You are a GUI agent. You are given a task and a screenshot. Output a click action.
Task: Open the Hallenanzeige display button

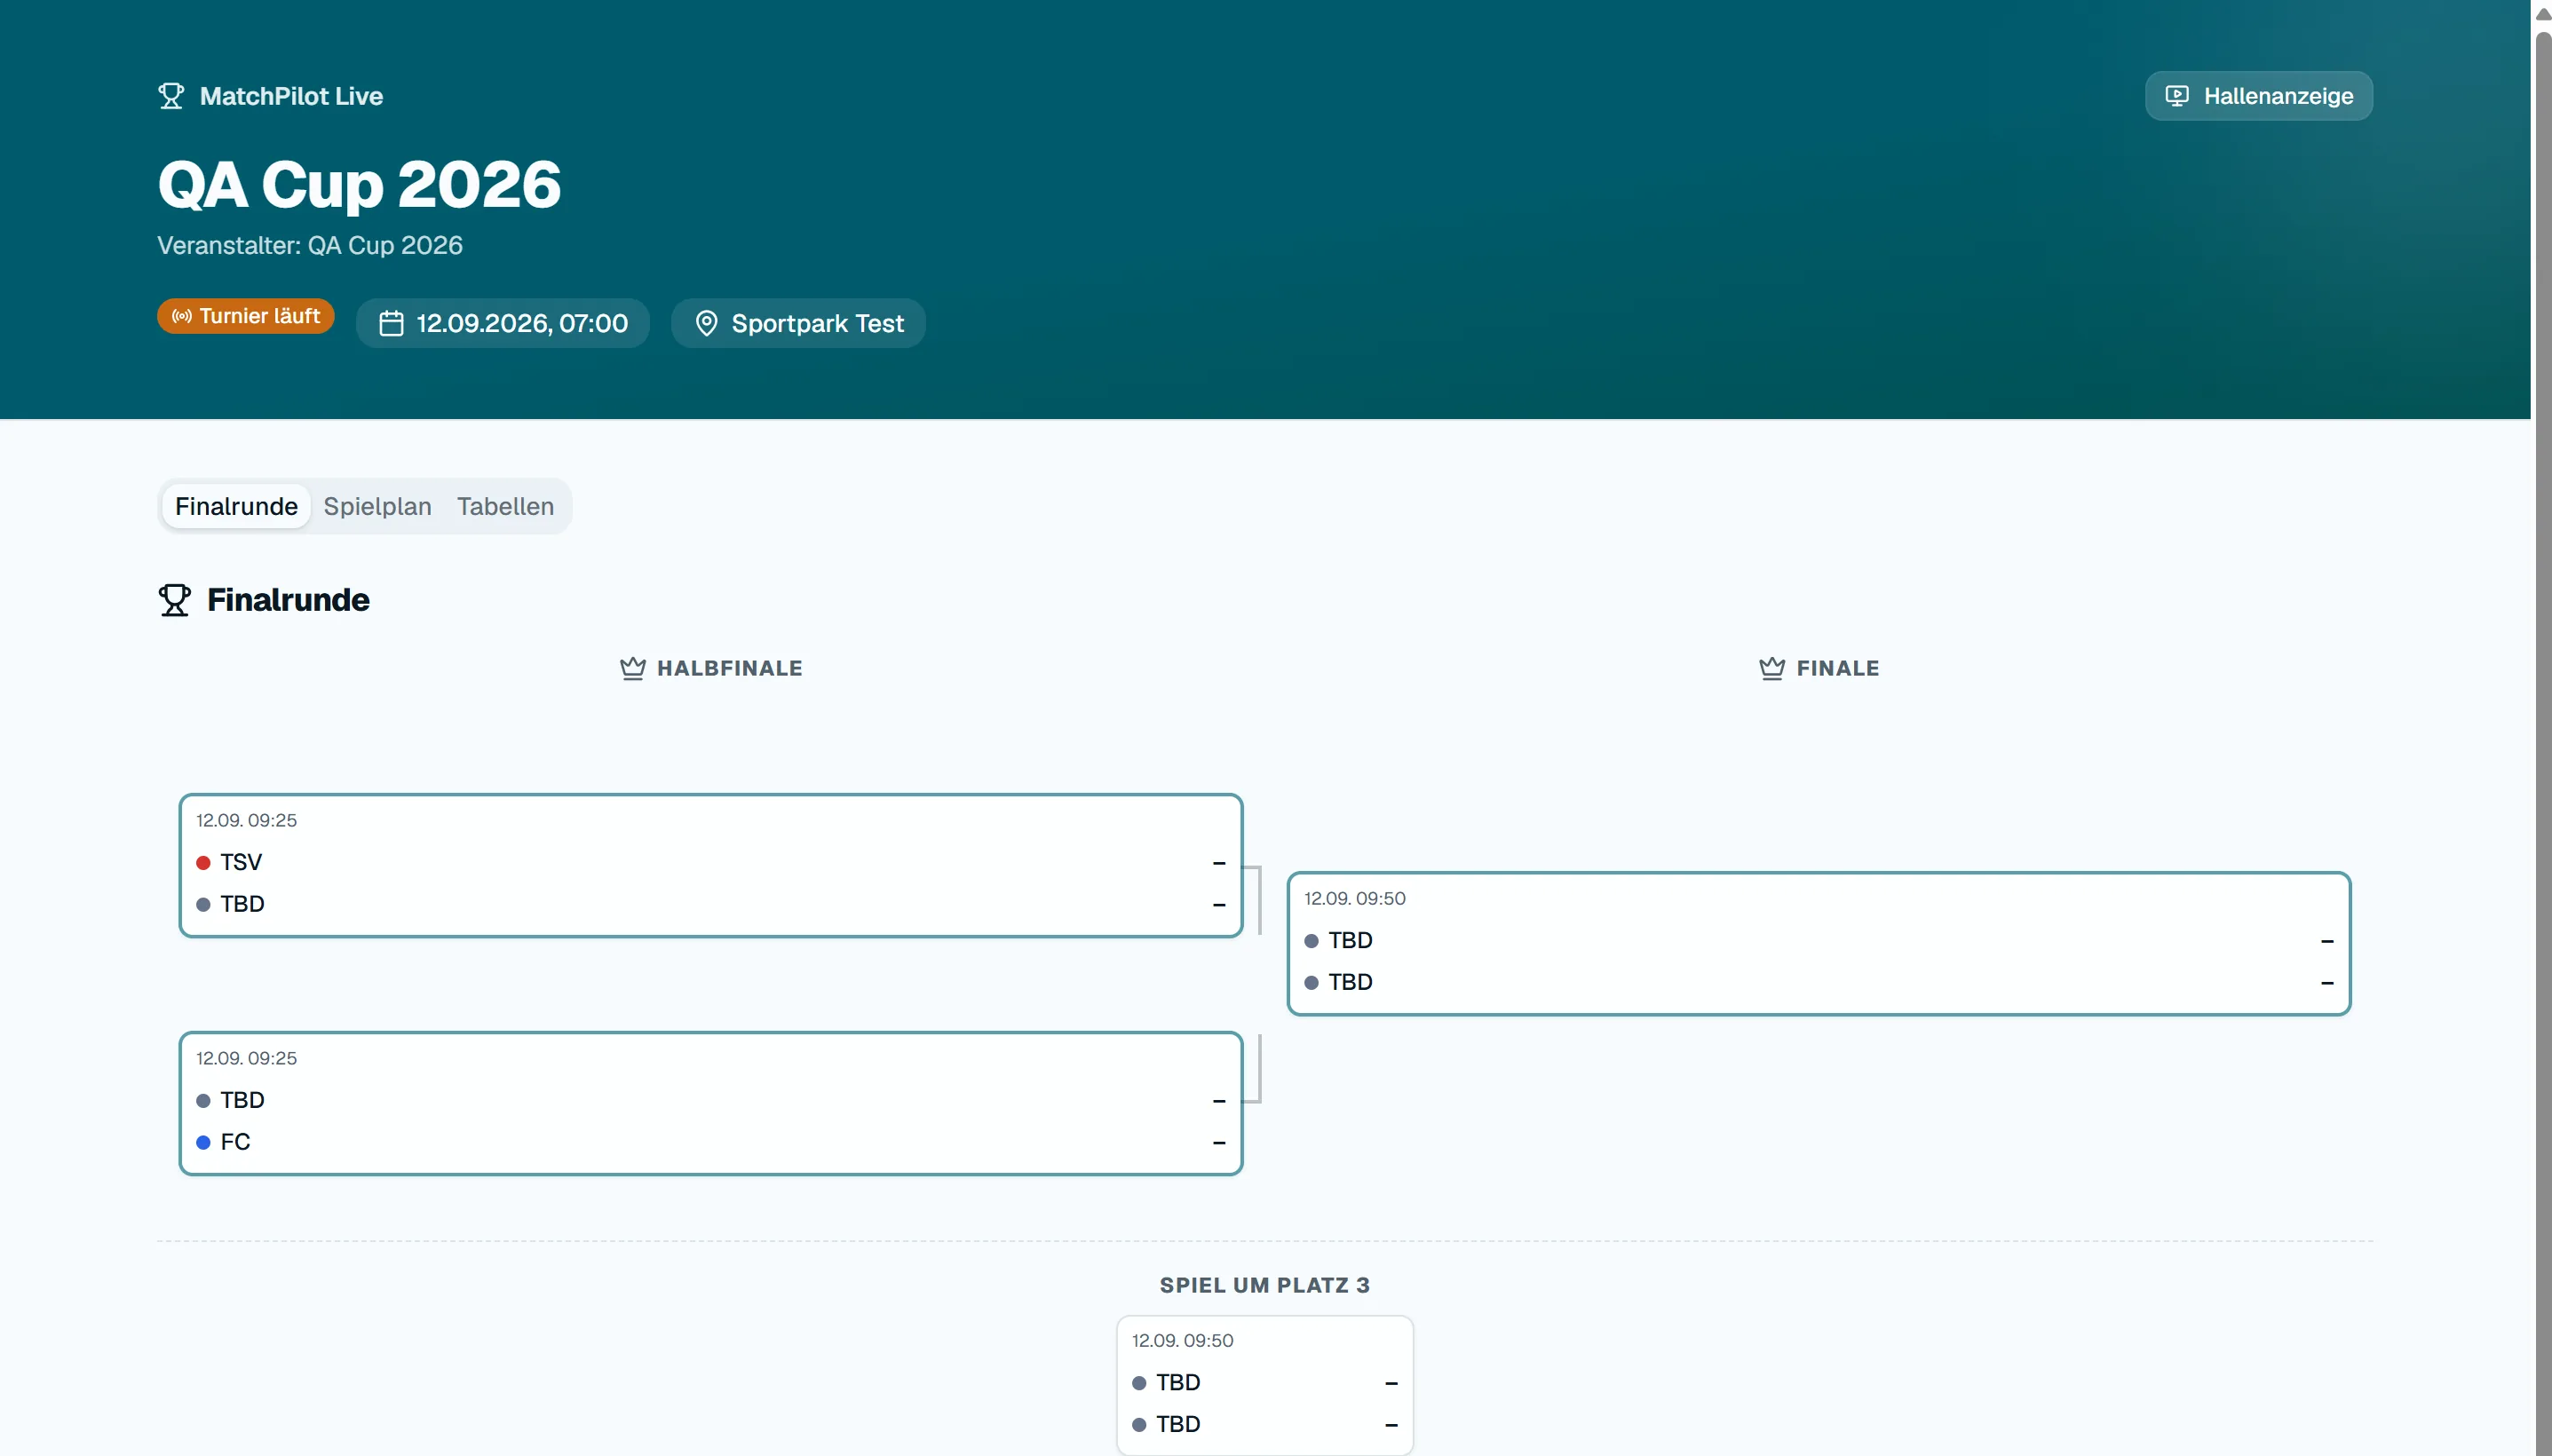[2258, 96]
